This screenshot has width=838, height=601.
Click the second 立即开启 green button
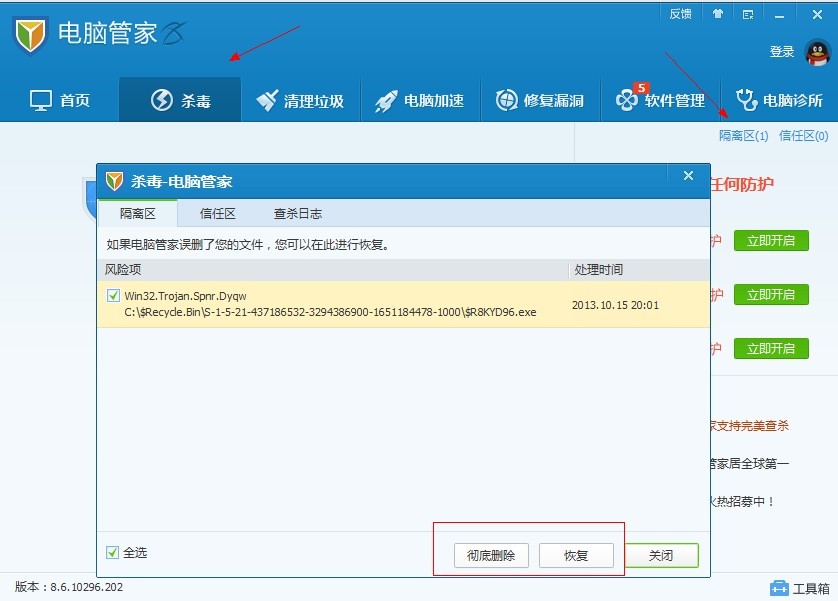pyautogui.click(x=771, y=294)
